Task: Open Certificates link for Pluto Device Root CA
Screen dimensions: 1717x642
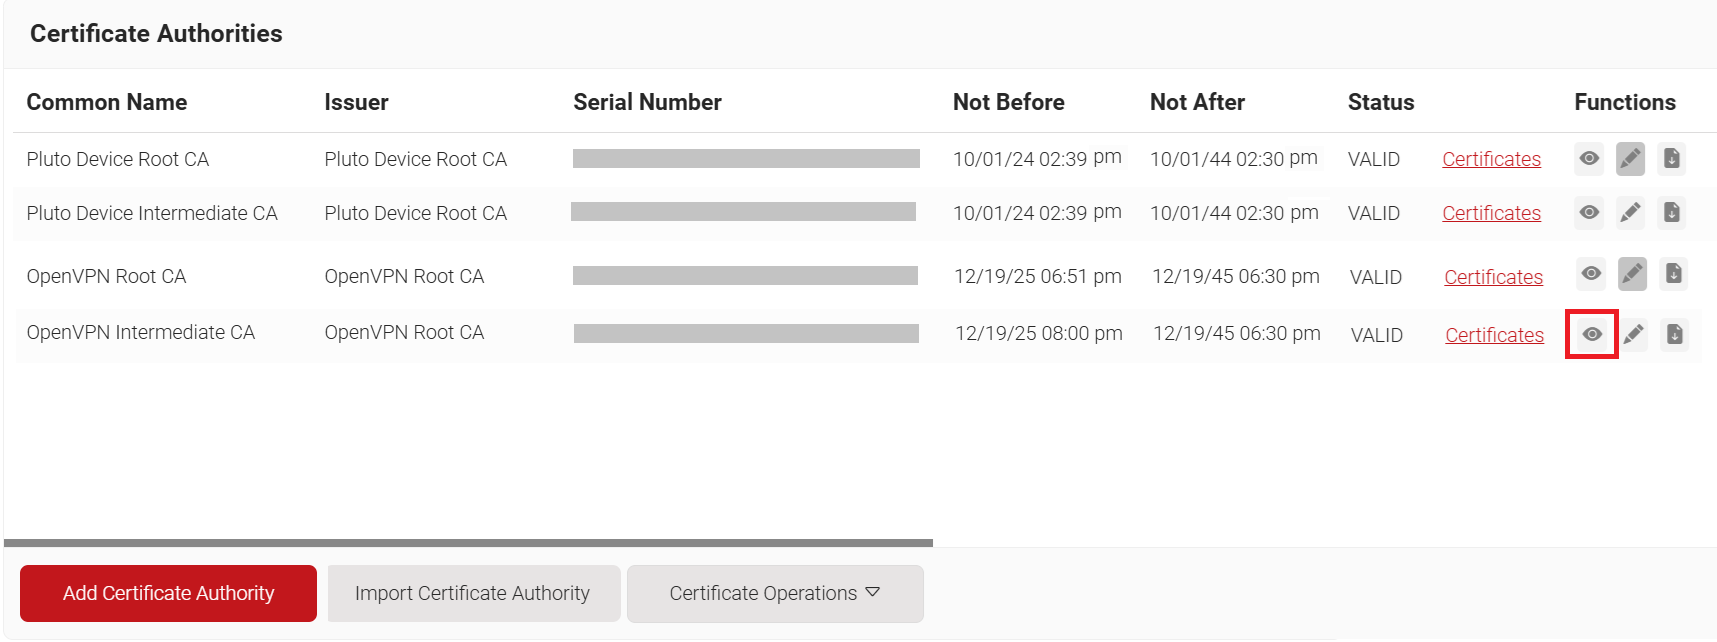Action: (1491, 160)
